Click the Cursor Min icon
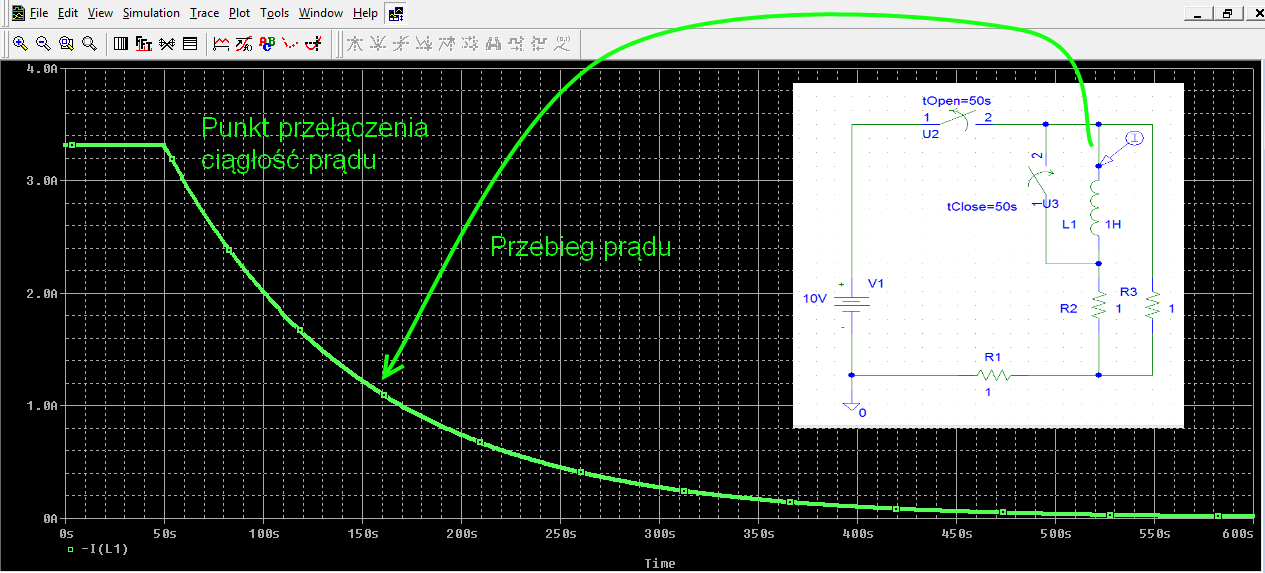This screenshot has width=1265, height=573. click(x=424, y=43)
